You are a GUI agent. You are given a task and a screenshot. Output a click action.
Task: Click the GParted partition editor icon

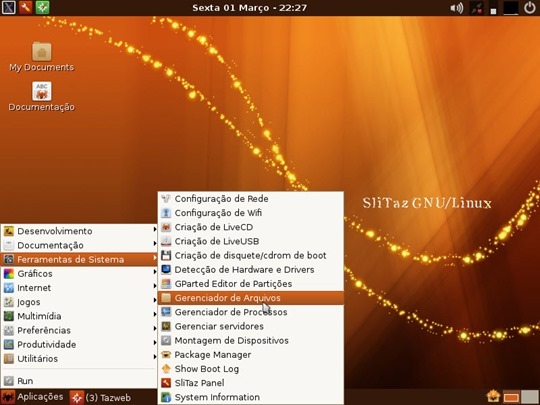click(166, 283)
